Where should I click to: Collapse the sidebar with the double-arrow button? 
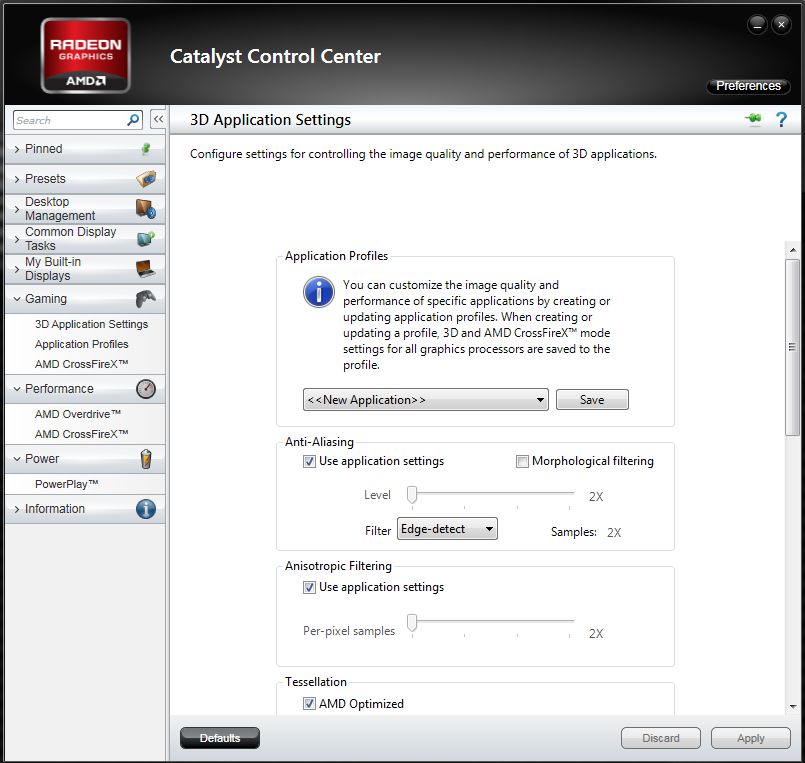coord(158,120)
